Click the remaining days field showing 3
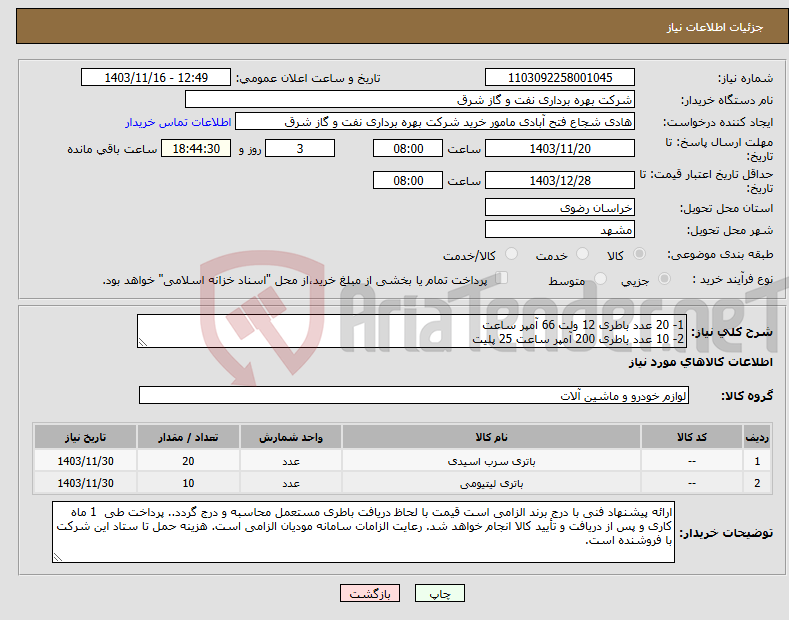This screenshot has width=789, height=620. pos(300,148)
